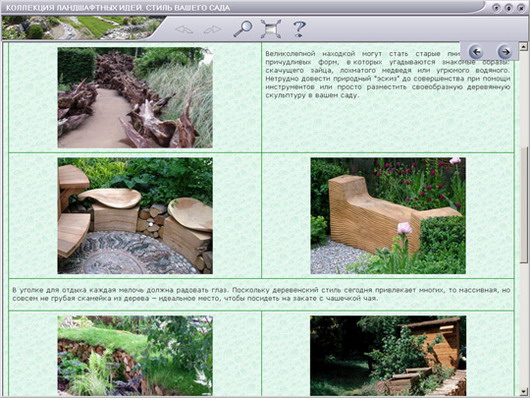Viewport: 530px width, 398px height.
Task: Click the window title bar text
Action: click(118, 7)
